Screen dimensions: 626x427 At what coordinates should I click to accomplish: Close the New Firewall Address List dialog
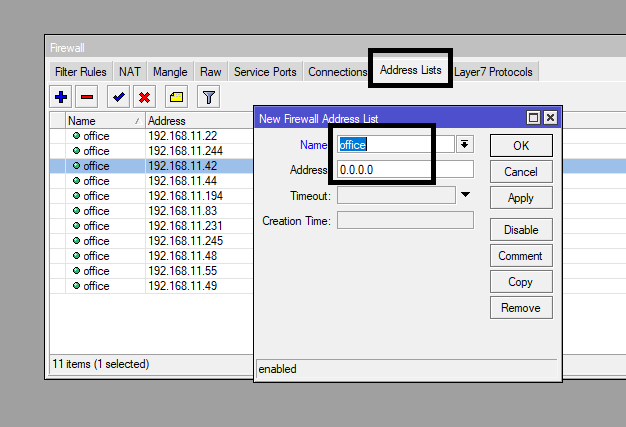[x=549, y=118]
